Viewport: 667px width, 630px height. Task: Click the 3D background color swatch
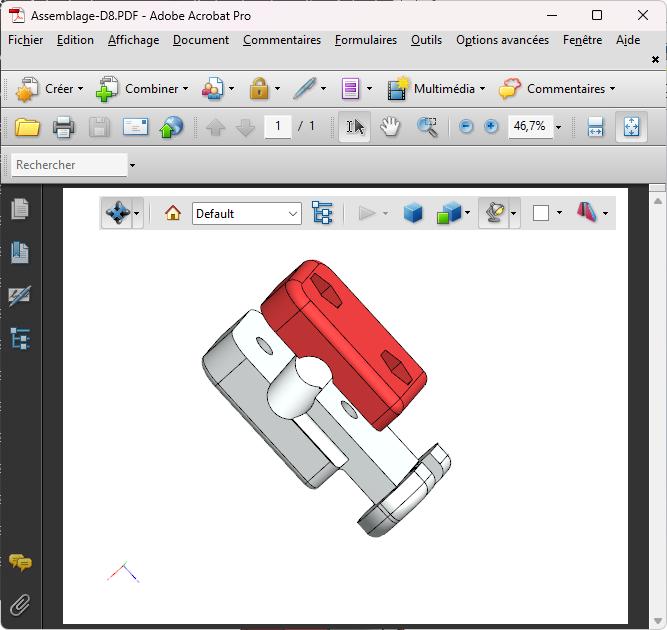[541, 213]
